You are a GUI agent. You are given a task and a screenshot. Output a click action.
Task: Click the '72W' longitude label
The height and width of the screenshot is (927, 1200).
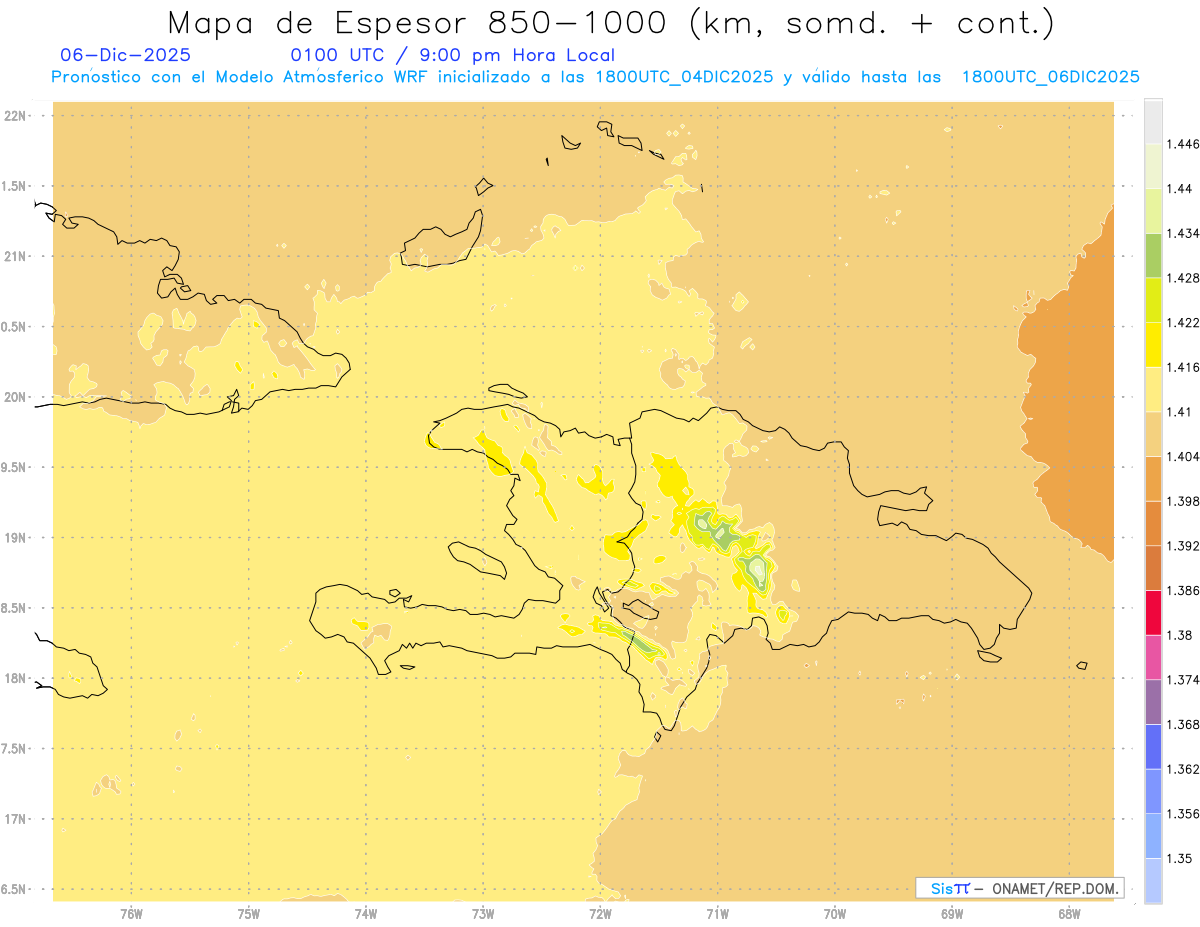(x=600, y=914)
